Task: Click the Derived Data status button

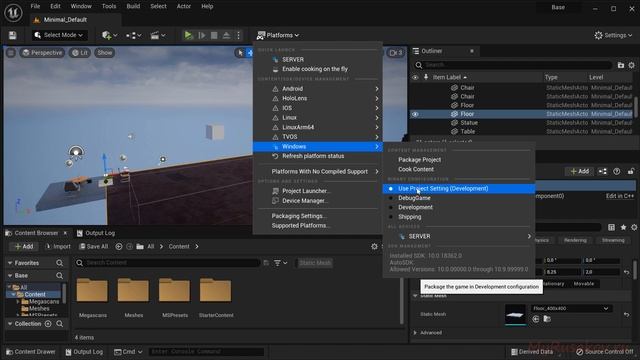Action: click(x=532, y=351)
